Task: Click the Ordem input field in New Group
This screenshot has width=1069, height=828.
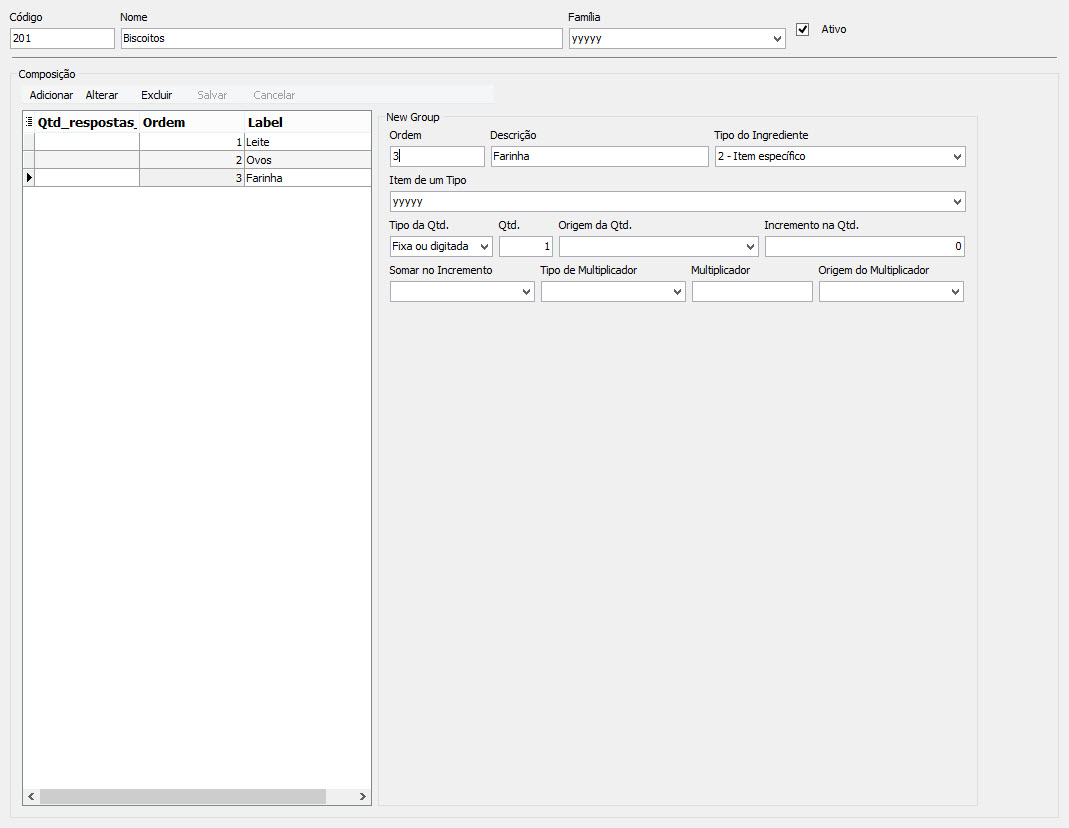Action: (437, 156)
